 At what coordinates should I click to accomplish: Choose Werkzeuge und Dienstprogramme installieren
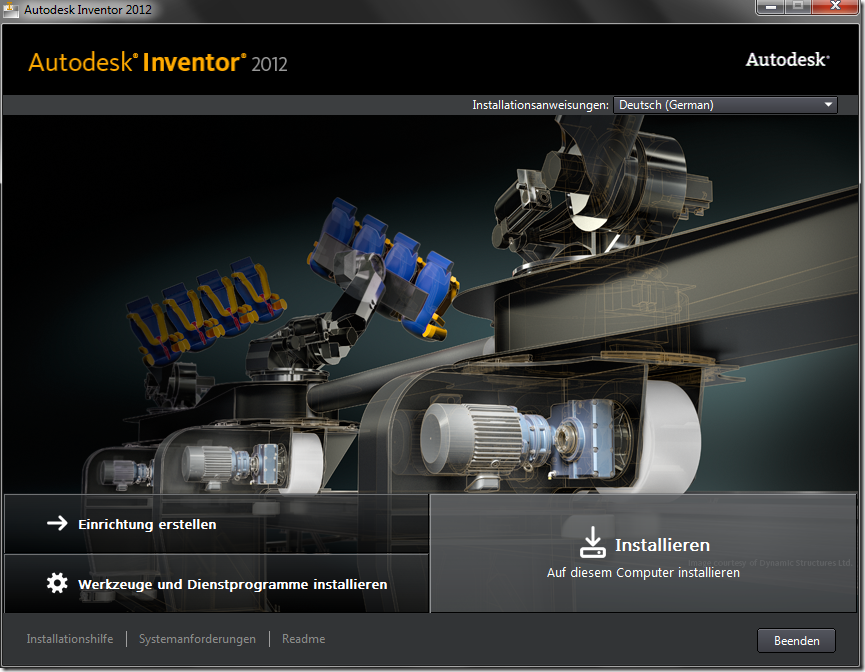216,584
